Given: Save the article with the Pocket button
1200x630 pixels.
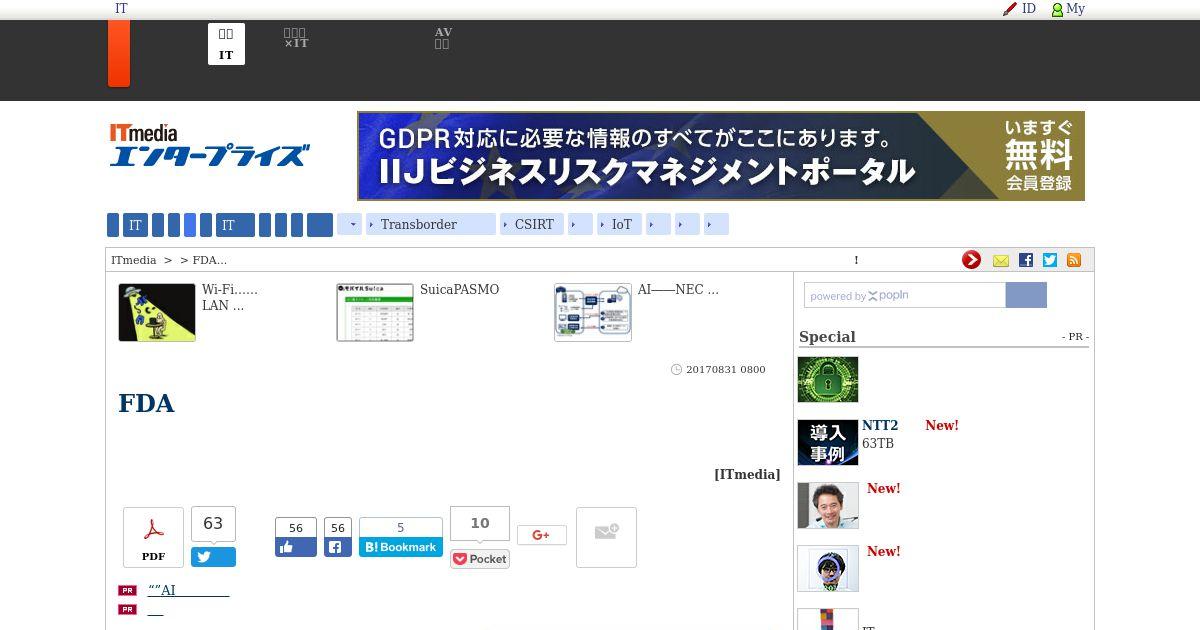Looking at the screenshot, I should coord(480,559).
